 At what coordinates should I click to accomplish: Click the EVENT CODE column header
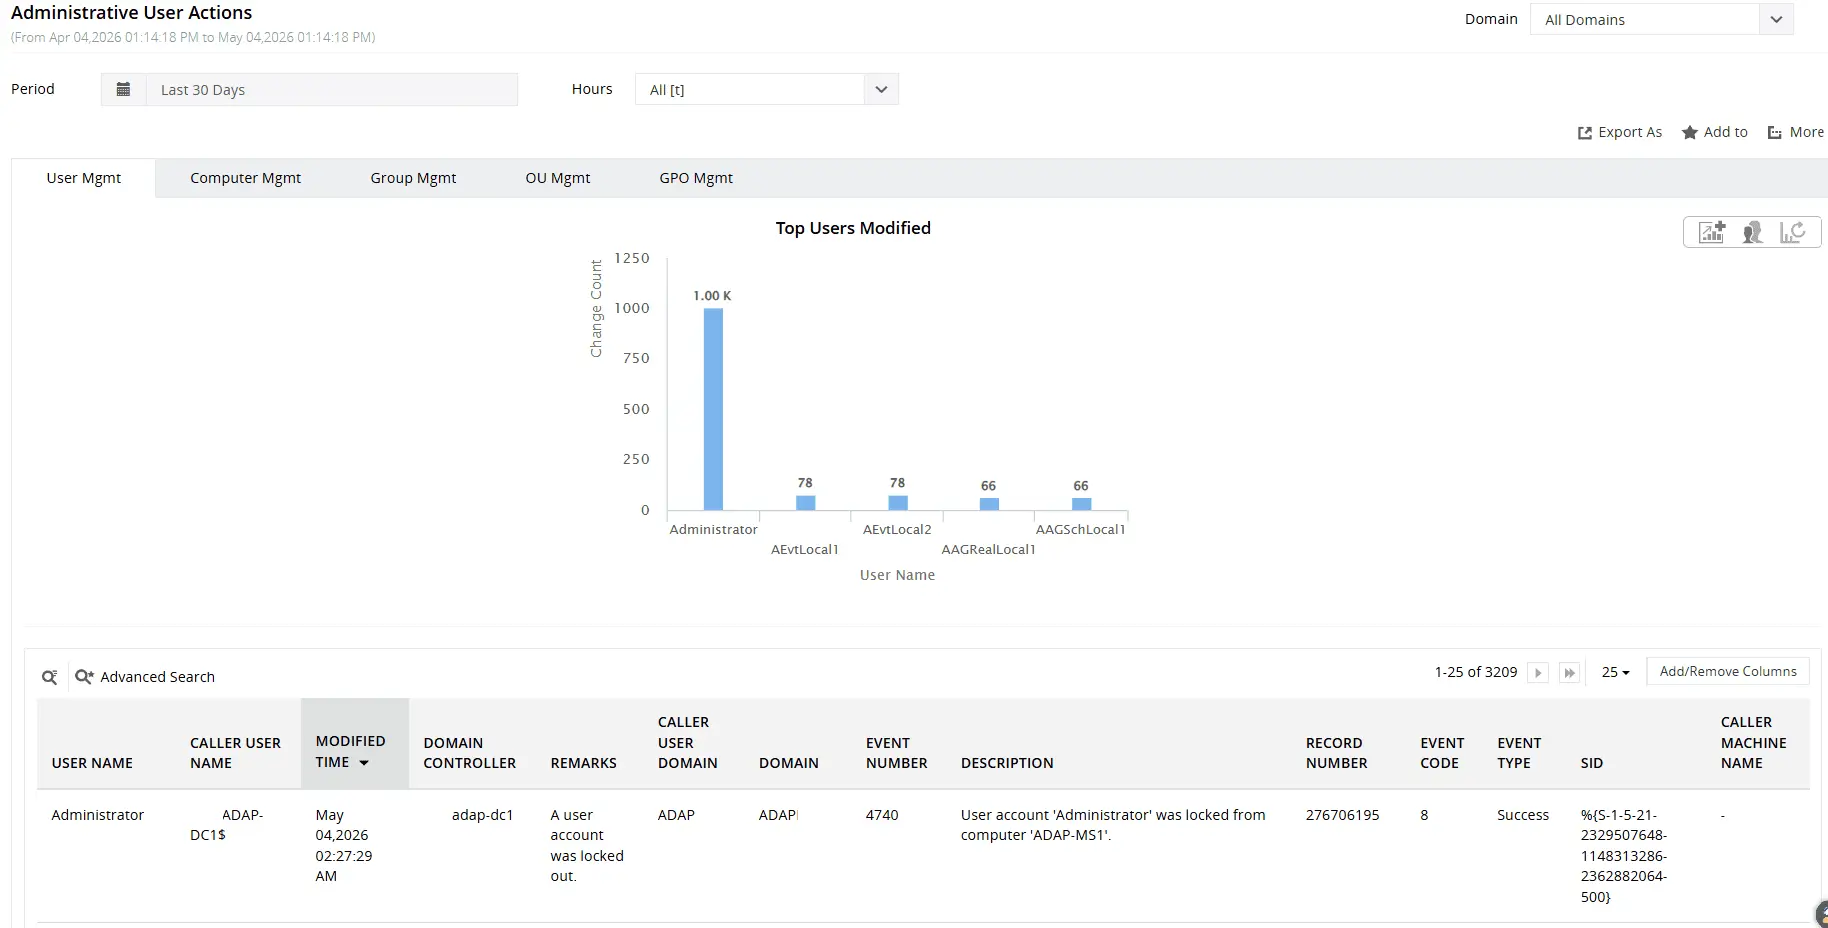(1442, 753)
